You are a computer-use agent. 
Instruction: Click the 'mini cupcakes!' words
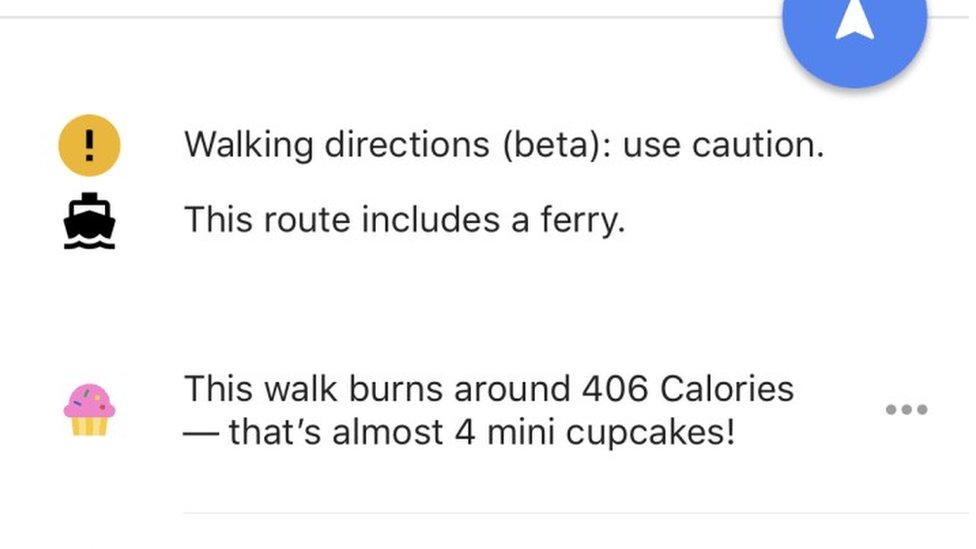(x=611, y=432)
